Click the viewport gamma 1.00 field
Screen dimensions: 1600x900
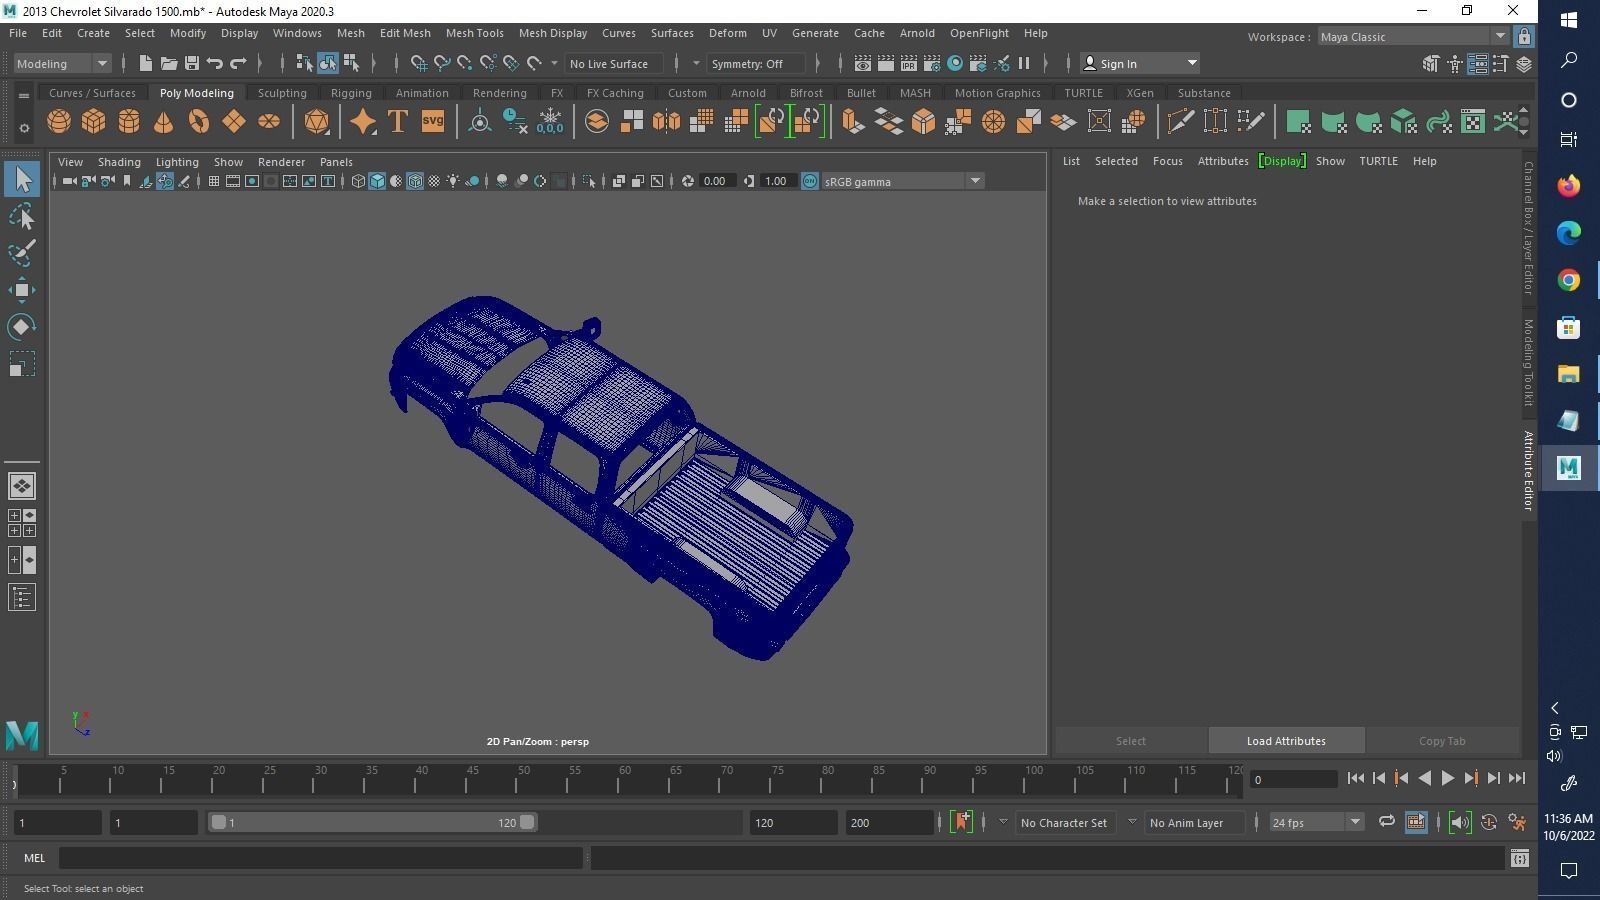tap(777, 181)
